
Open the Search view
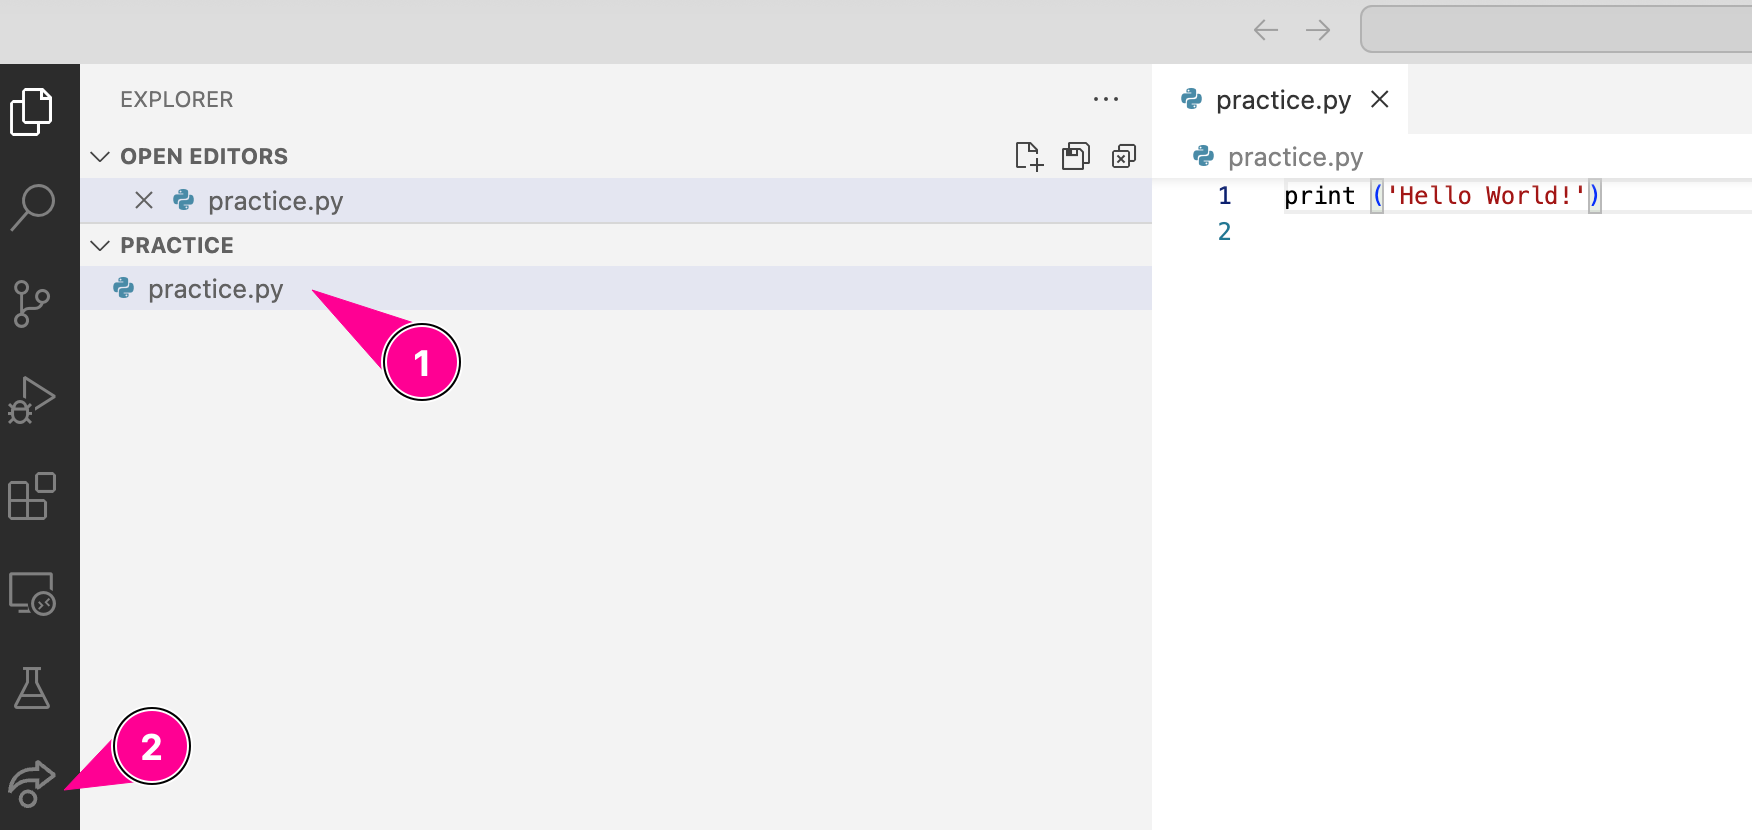click(x=32, y=207)
